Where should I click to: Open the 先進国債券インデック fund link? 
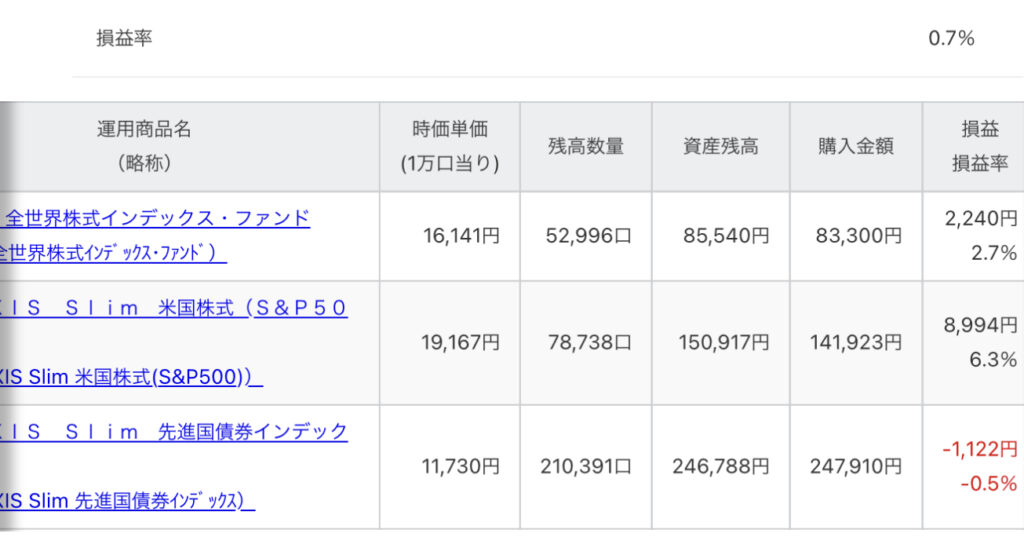[174, 431]
